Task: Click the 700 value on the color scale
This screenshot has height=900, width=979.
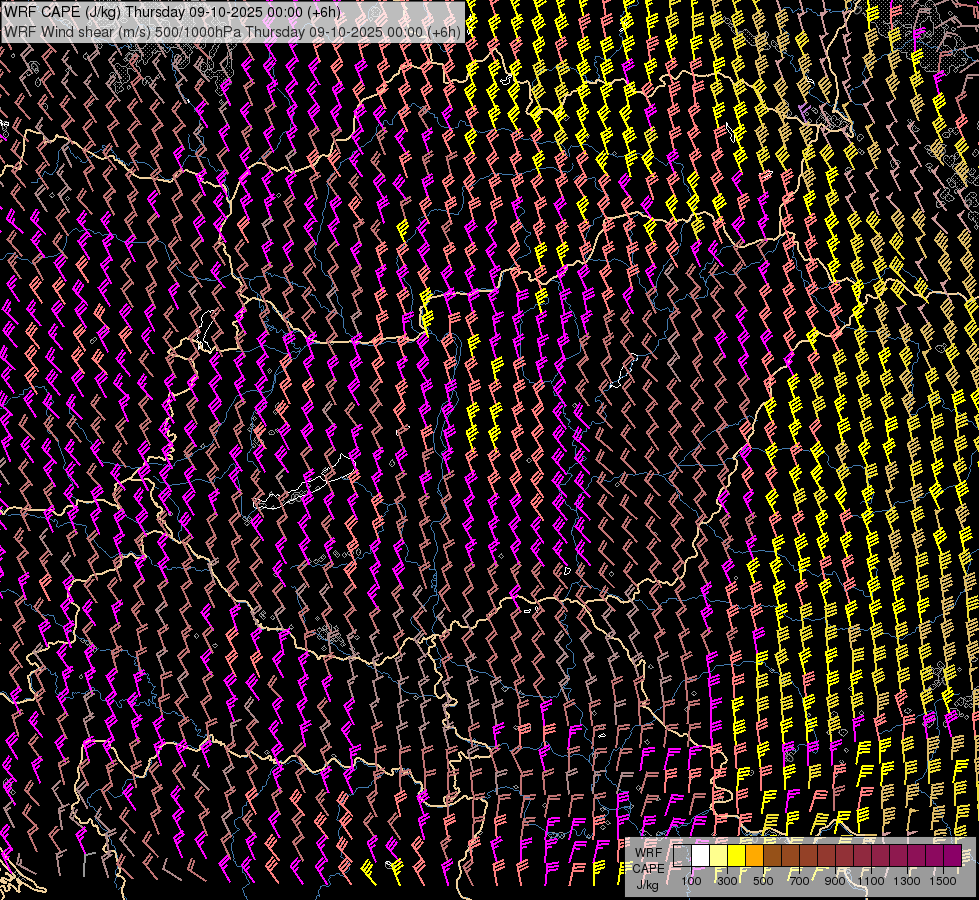Action: [x=799, y=881]
